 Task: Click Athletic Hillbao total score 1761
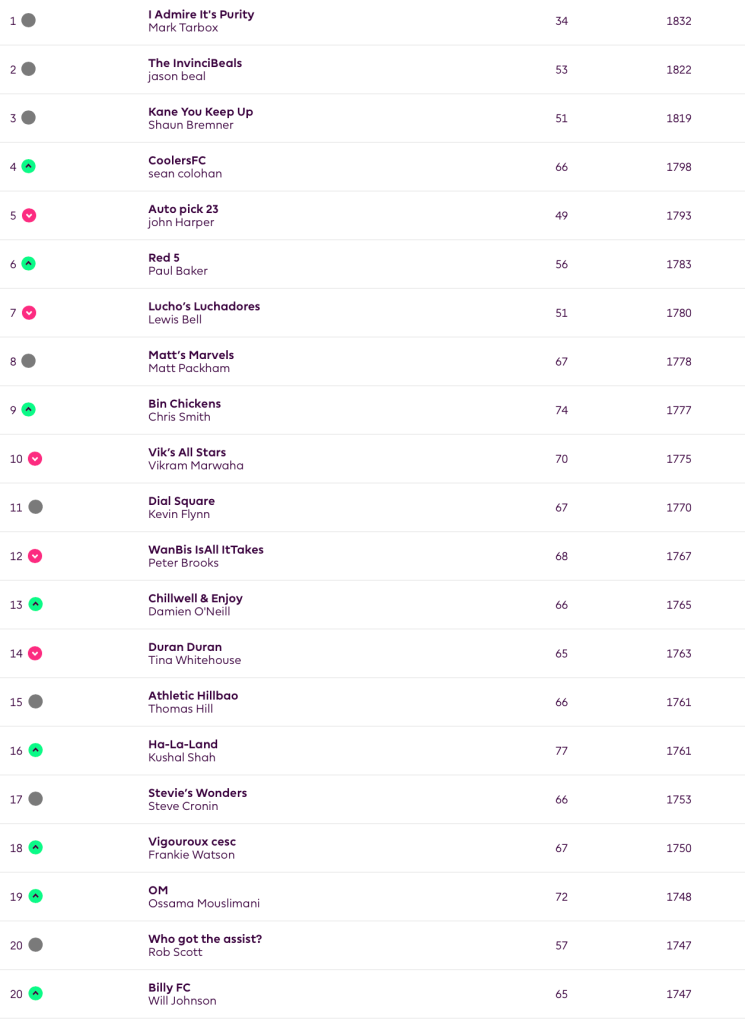(x=678, y=702)
